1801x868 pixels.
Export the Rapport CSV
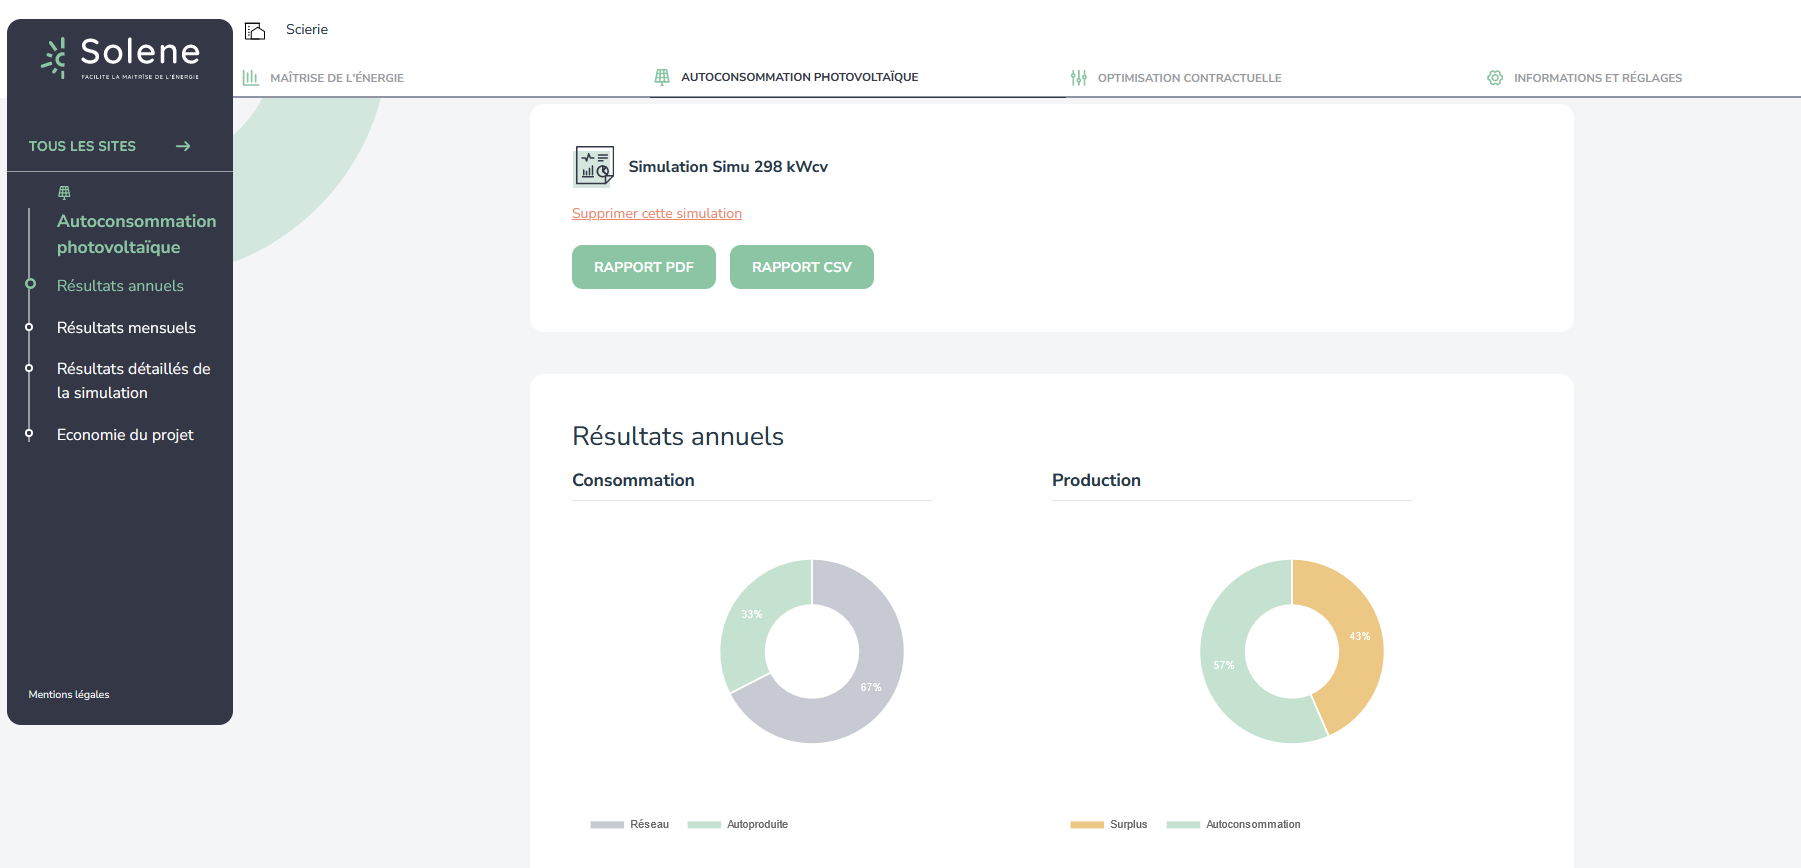(x=801, y=267)
